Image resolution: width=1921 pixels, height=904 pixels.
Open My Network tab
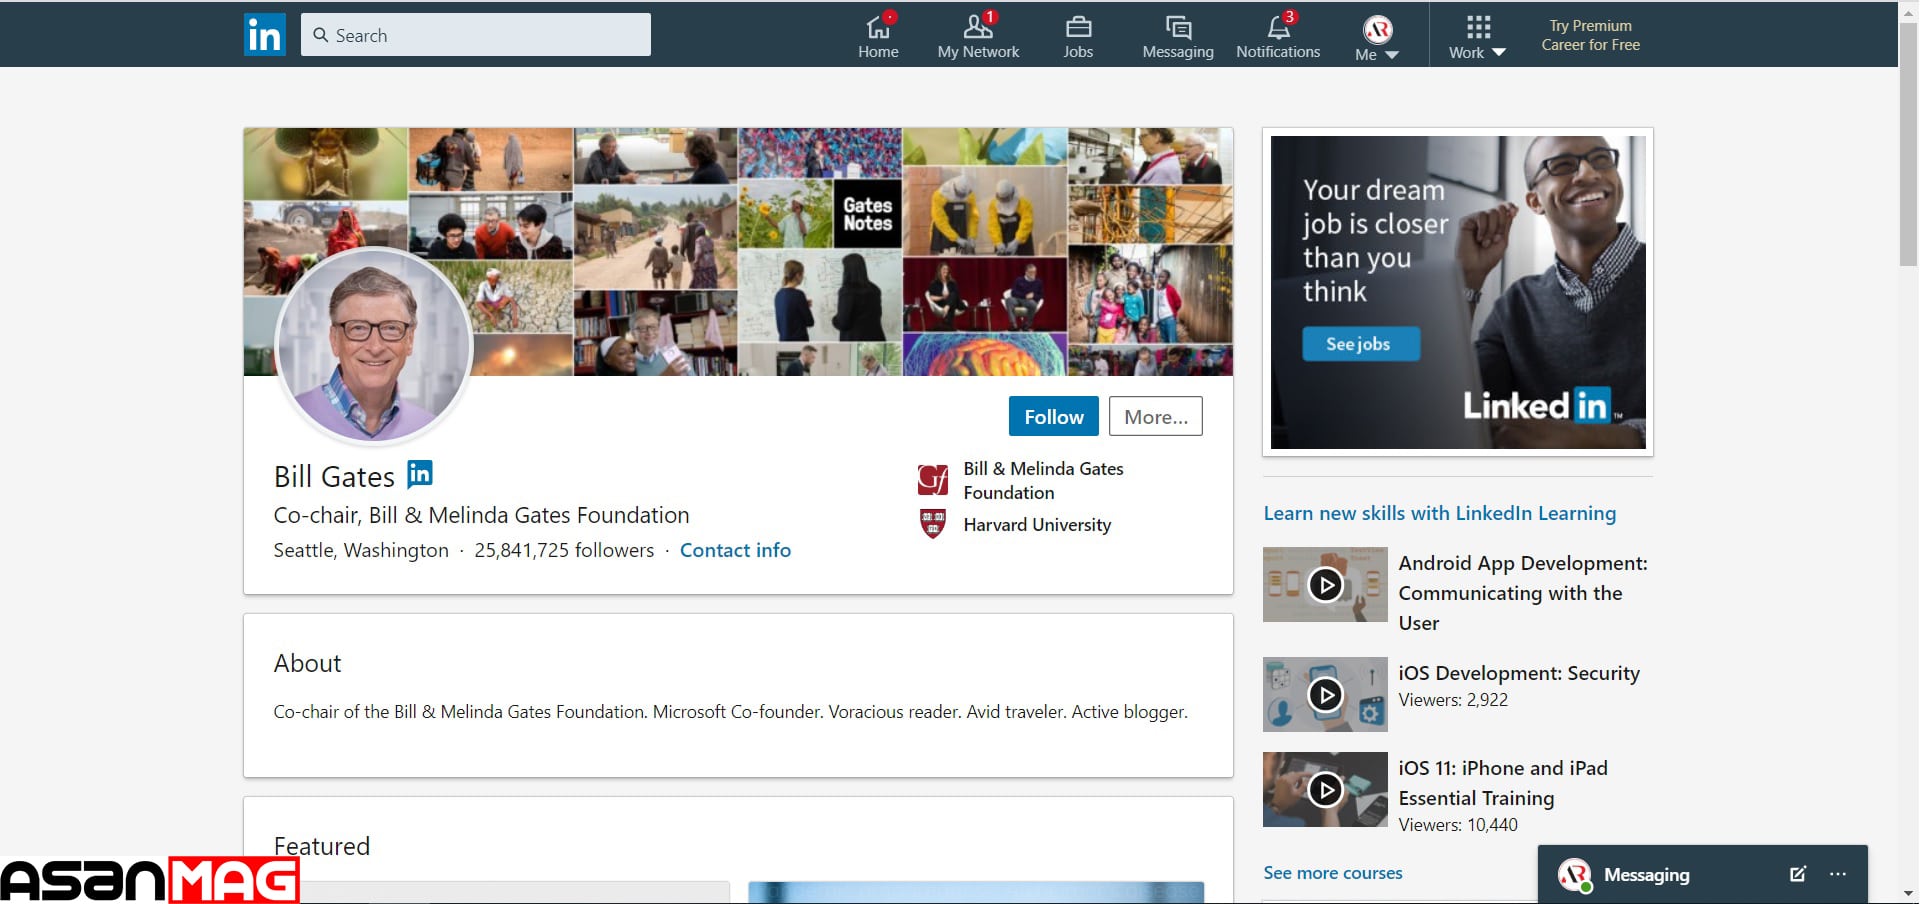[978, 36]
